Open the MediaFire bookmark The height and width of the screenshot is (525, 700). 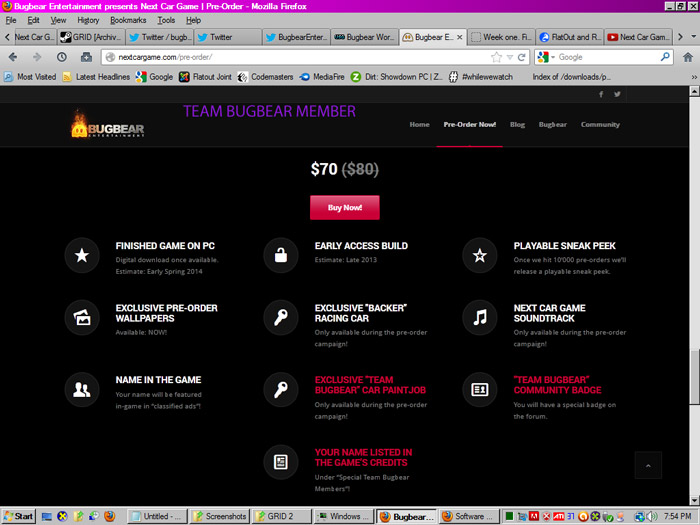322,77
